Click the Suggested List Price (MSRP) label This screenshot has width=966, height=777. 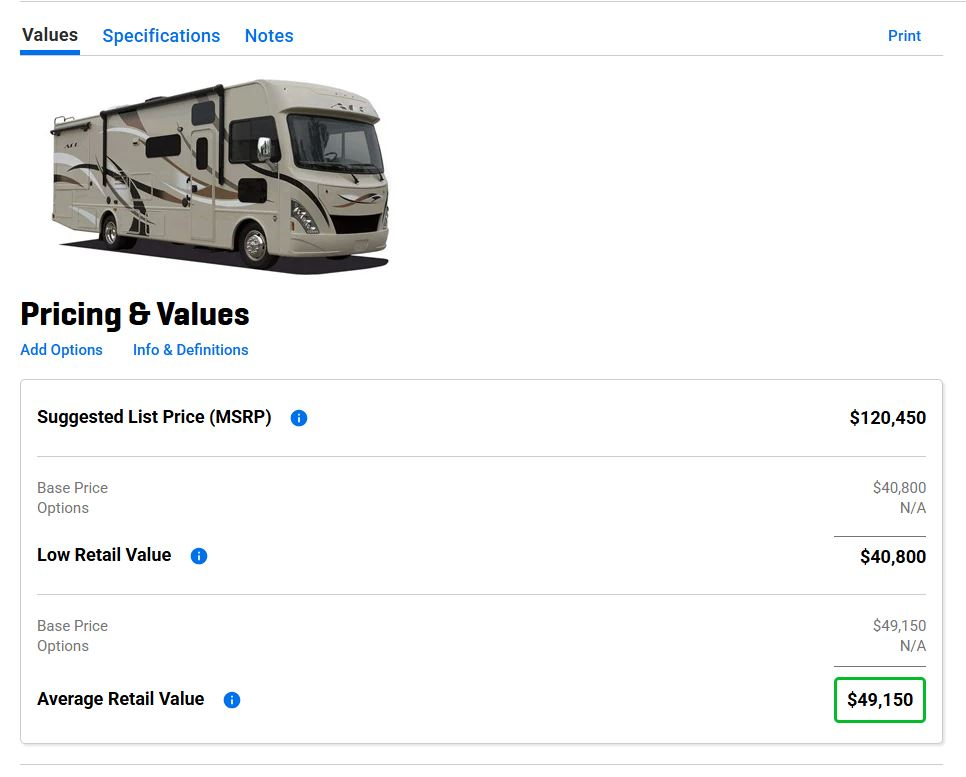point(154,417)
